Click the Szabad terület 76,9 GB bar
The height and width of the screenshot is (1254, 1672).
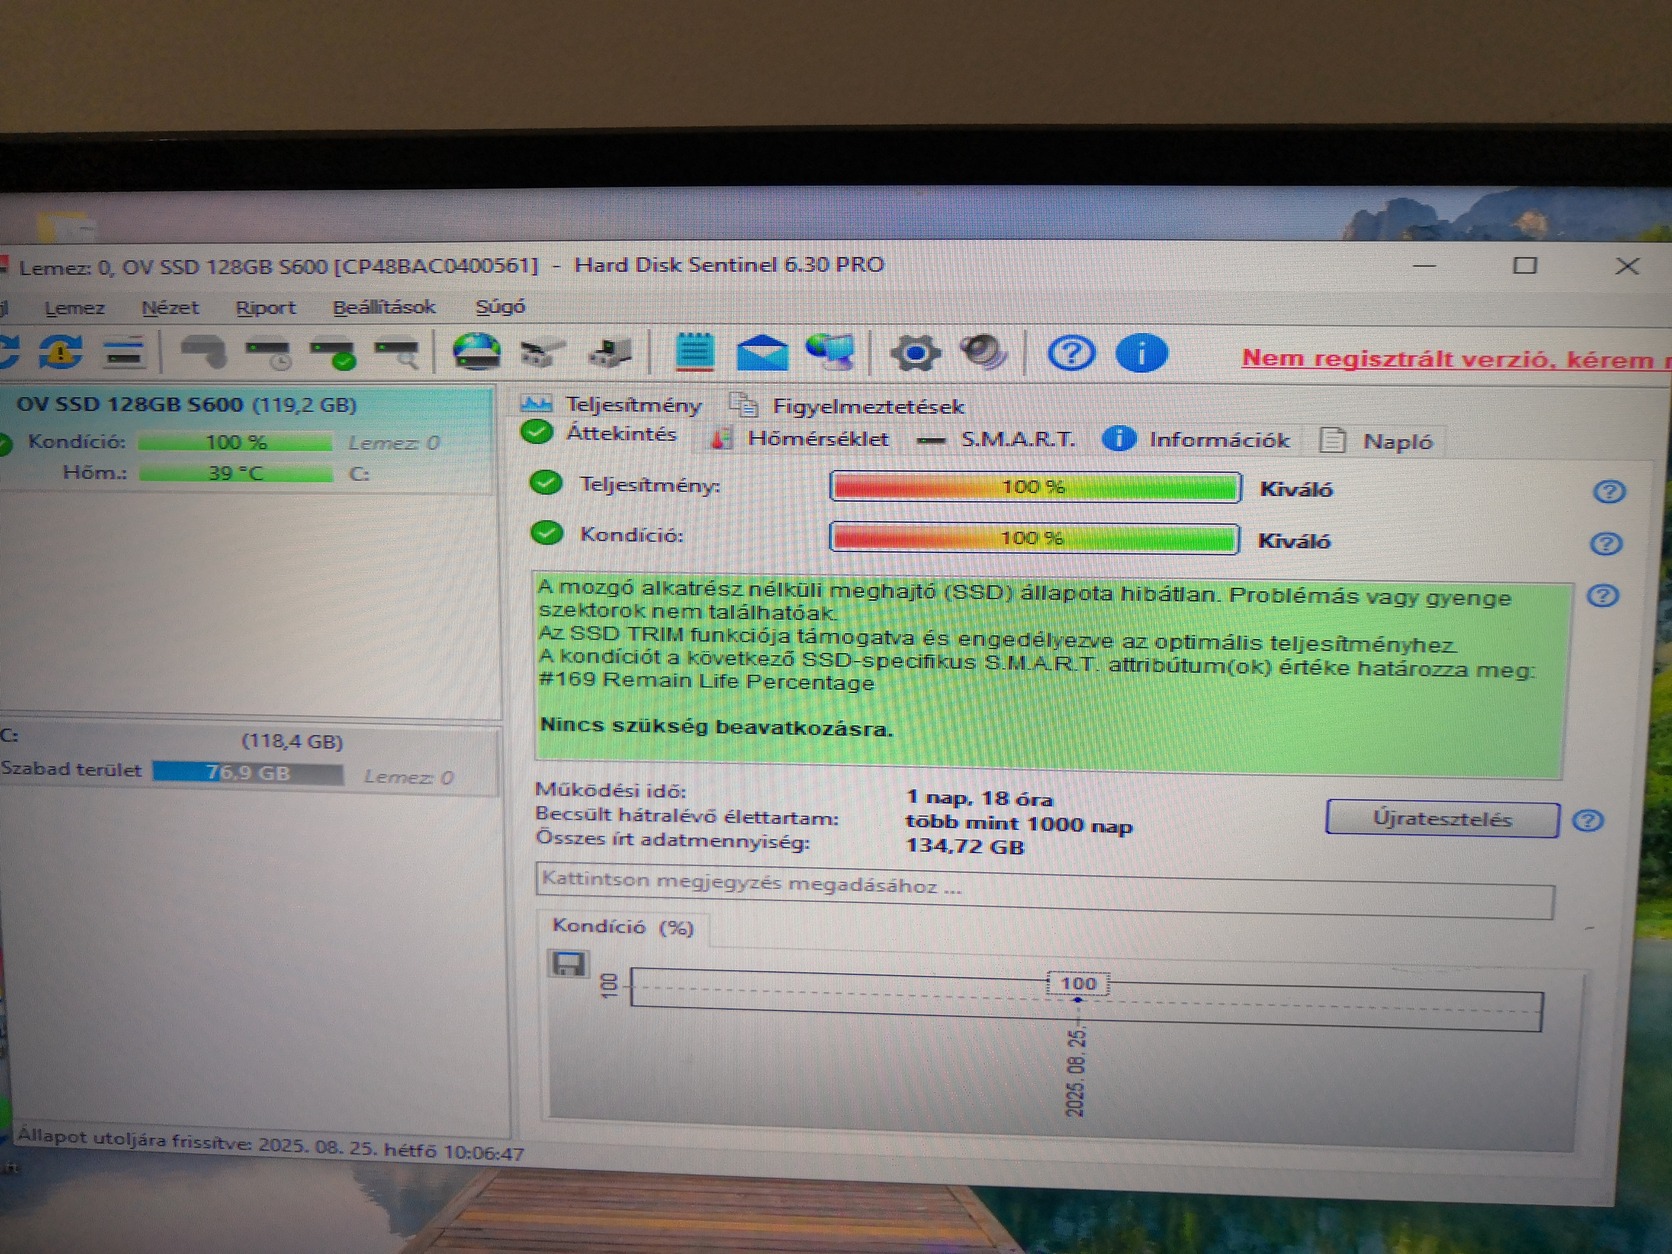click(247, 773)
